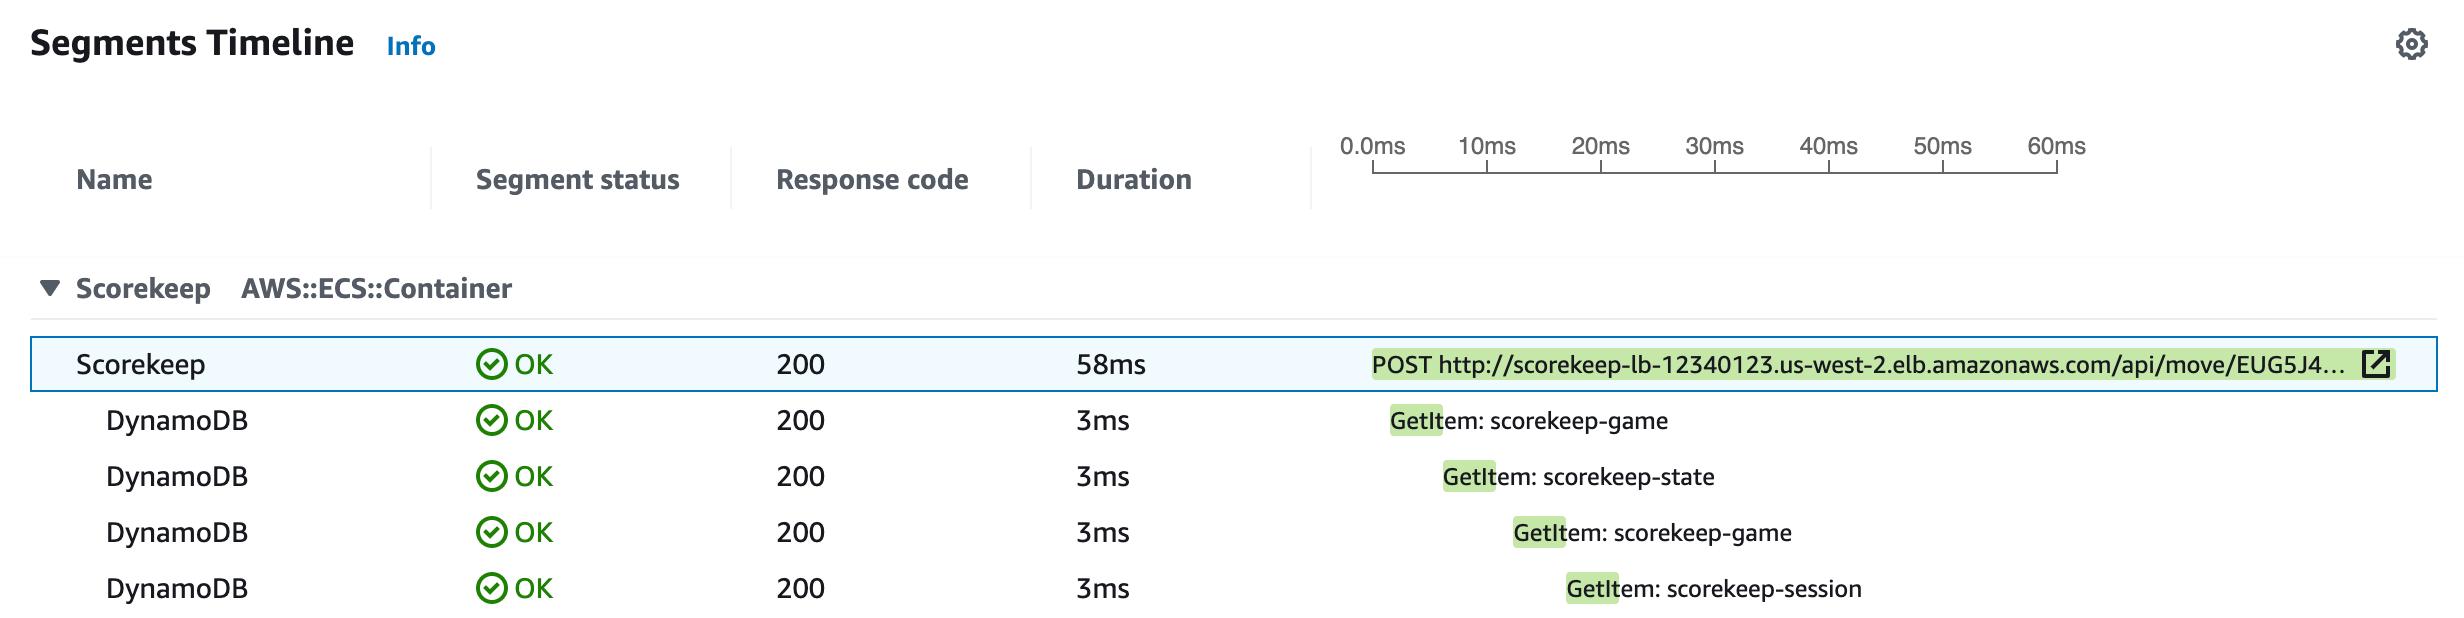Click the AWS::ECS::Container group label
The height and width of the screenshot is (618, 2464).
point(376,288)
